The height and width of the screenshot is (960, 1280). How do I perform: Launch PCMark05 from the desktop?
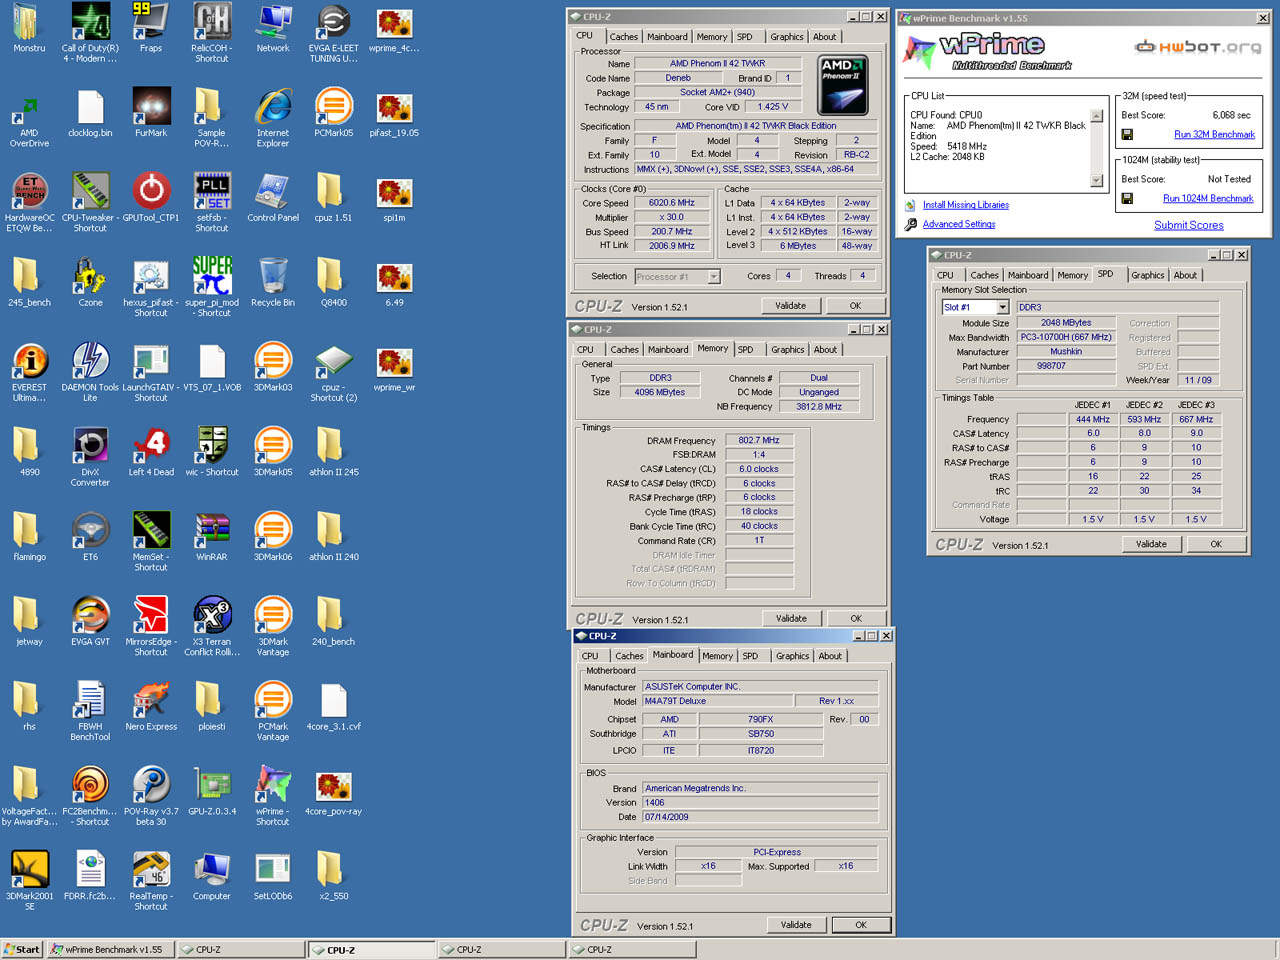point(334,112)
